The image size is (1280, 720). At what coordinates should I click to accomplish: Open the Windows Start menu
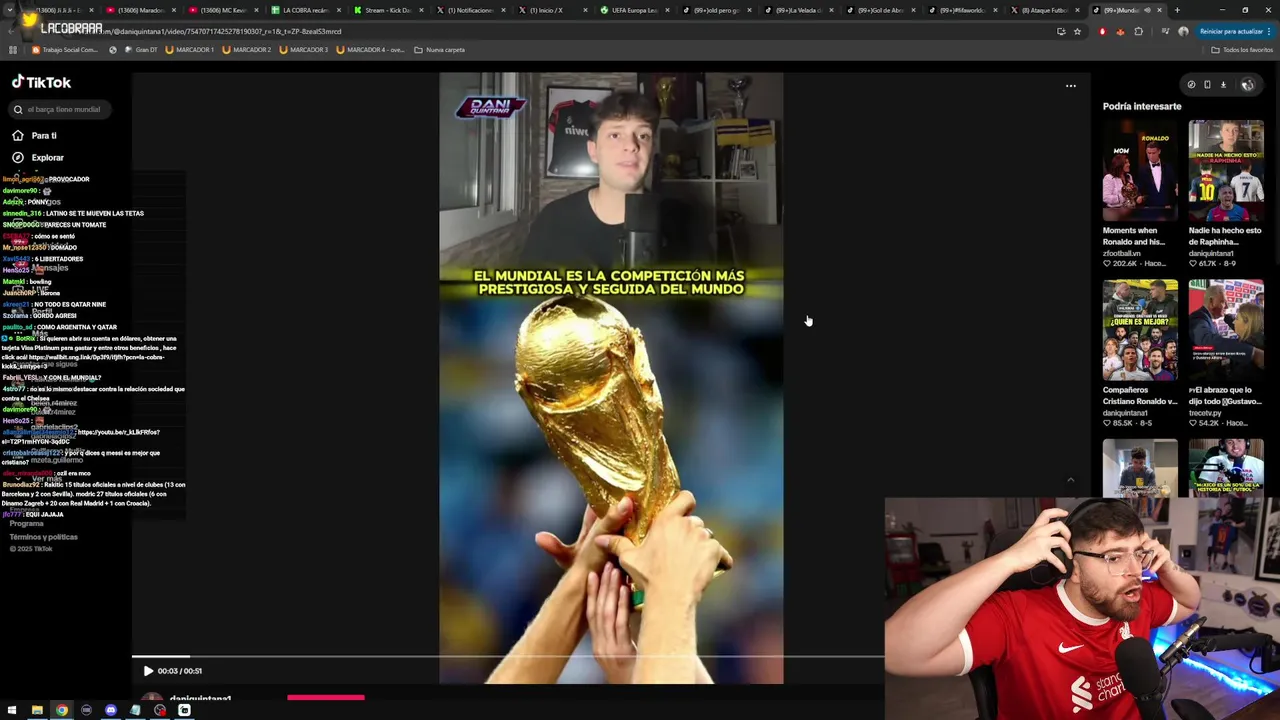[x=12, y=710]
